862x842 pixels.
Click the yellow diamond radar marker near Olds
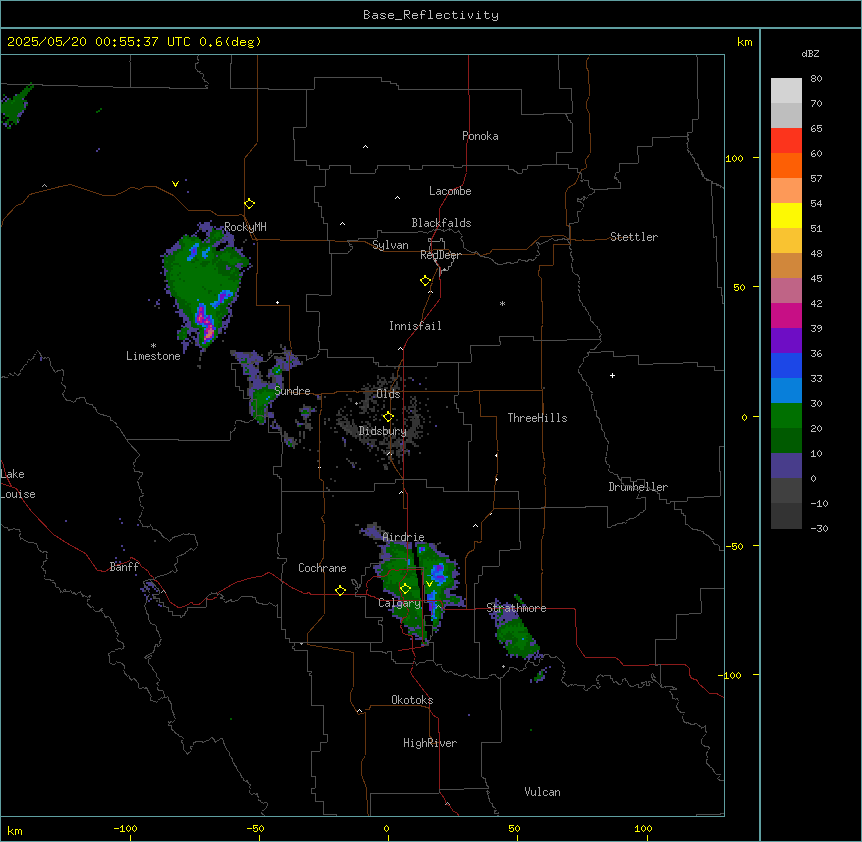click(389, 417)
